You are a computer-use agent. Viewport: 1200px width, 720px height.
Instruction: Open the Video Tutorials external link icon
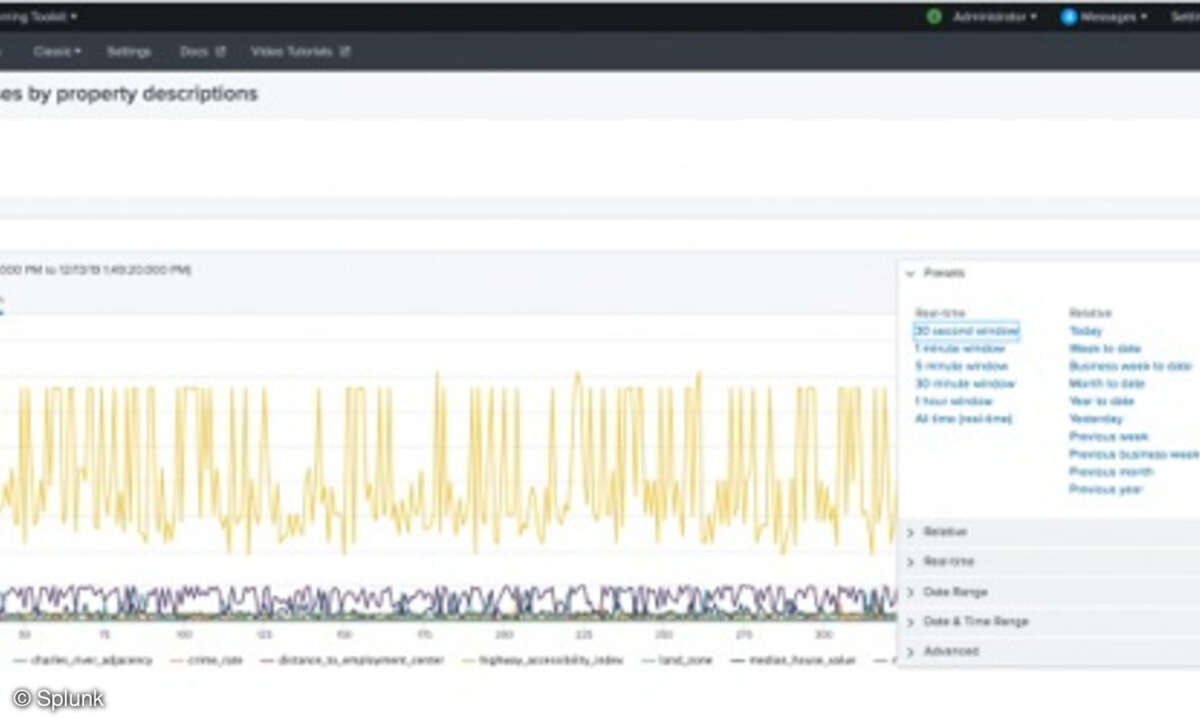click(x=345, y=51)
